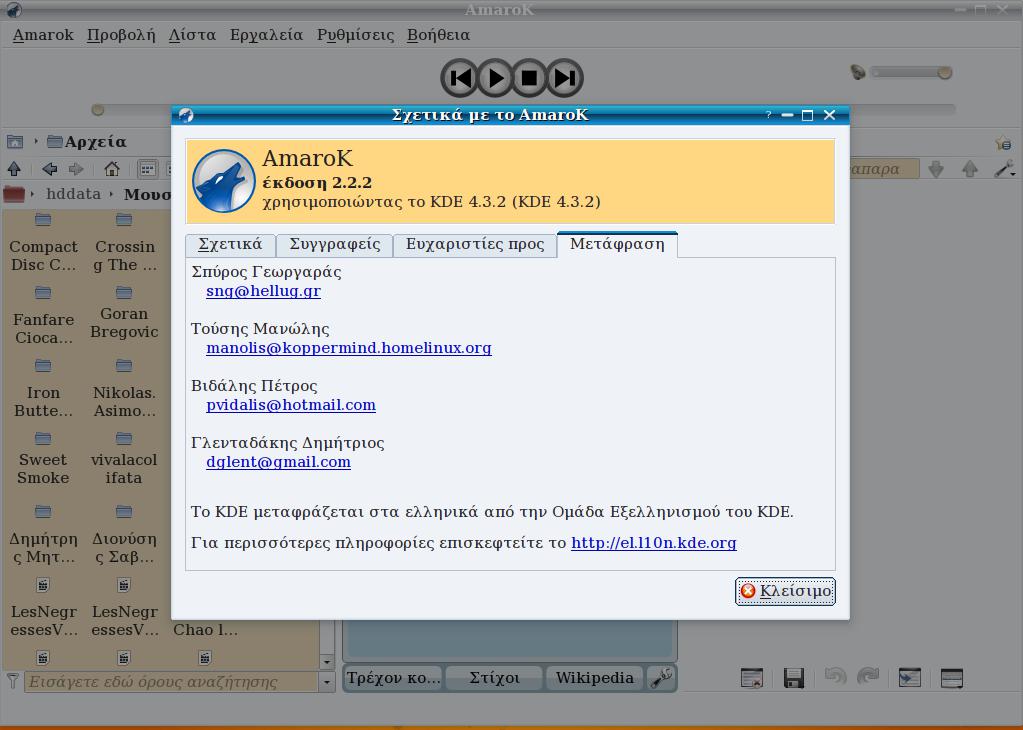
Task: Select the Μετάφραση tab
Action: coord(617,244)
